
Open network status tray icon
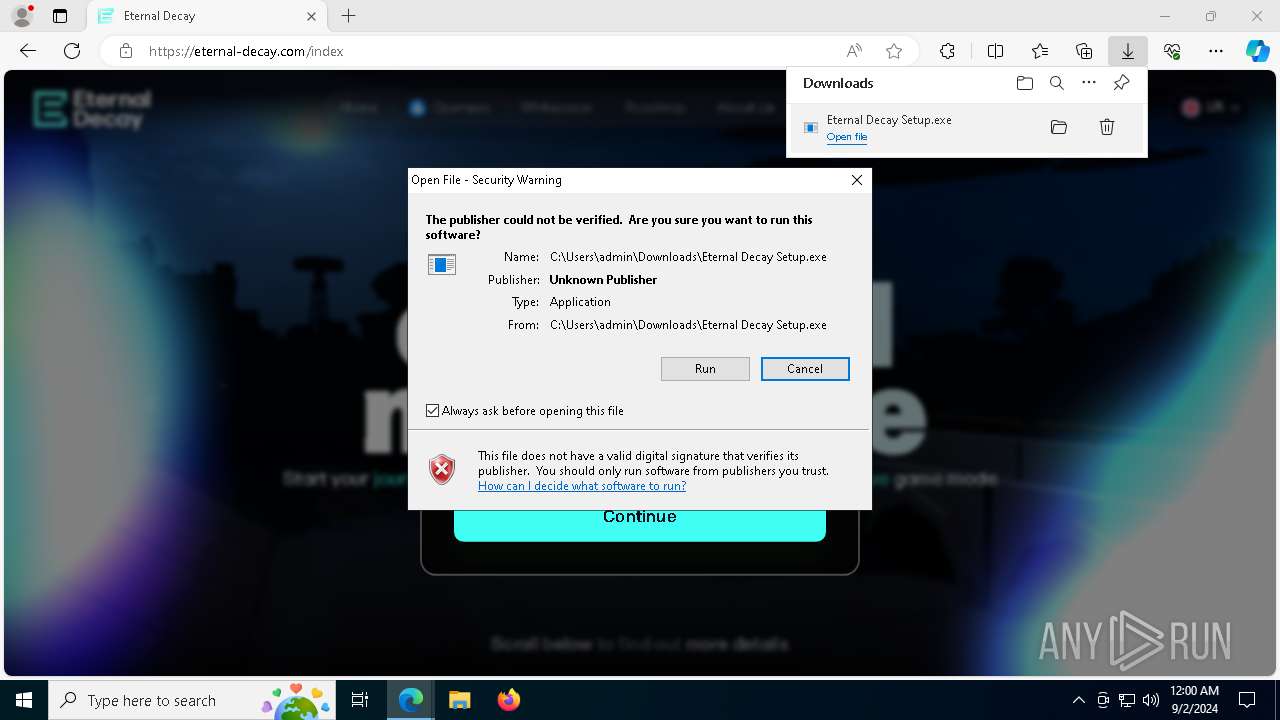[1127, 700]
